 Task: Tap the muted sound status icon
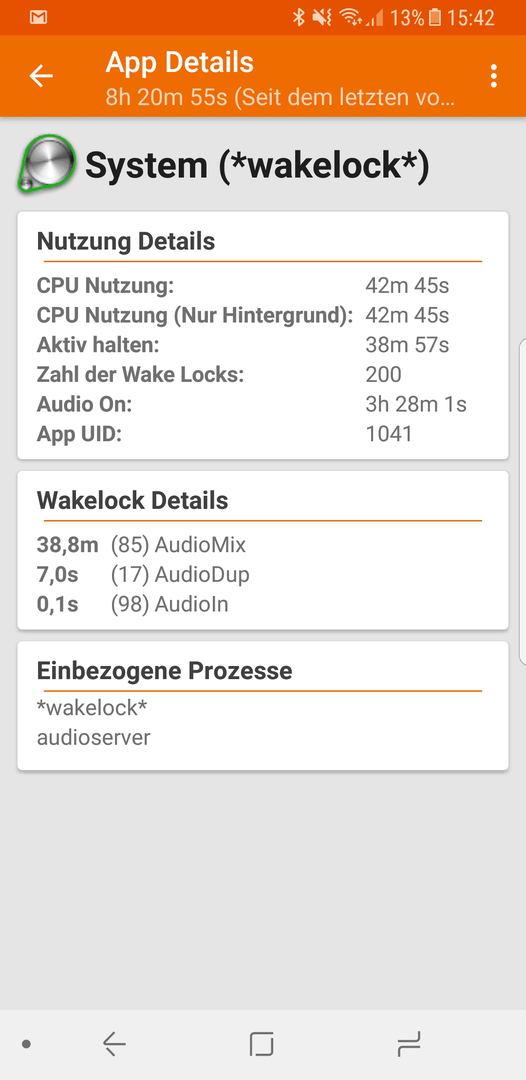pos(322,18)
